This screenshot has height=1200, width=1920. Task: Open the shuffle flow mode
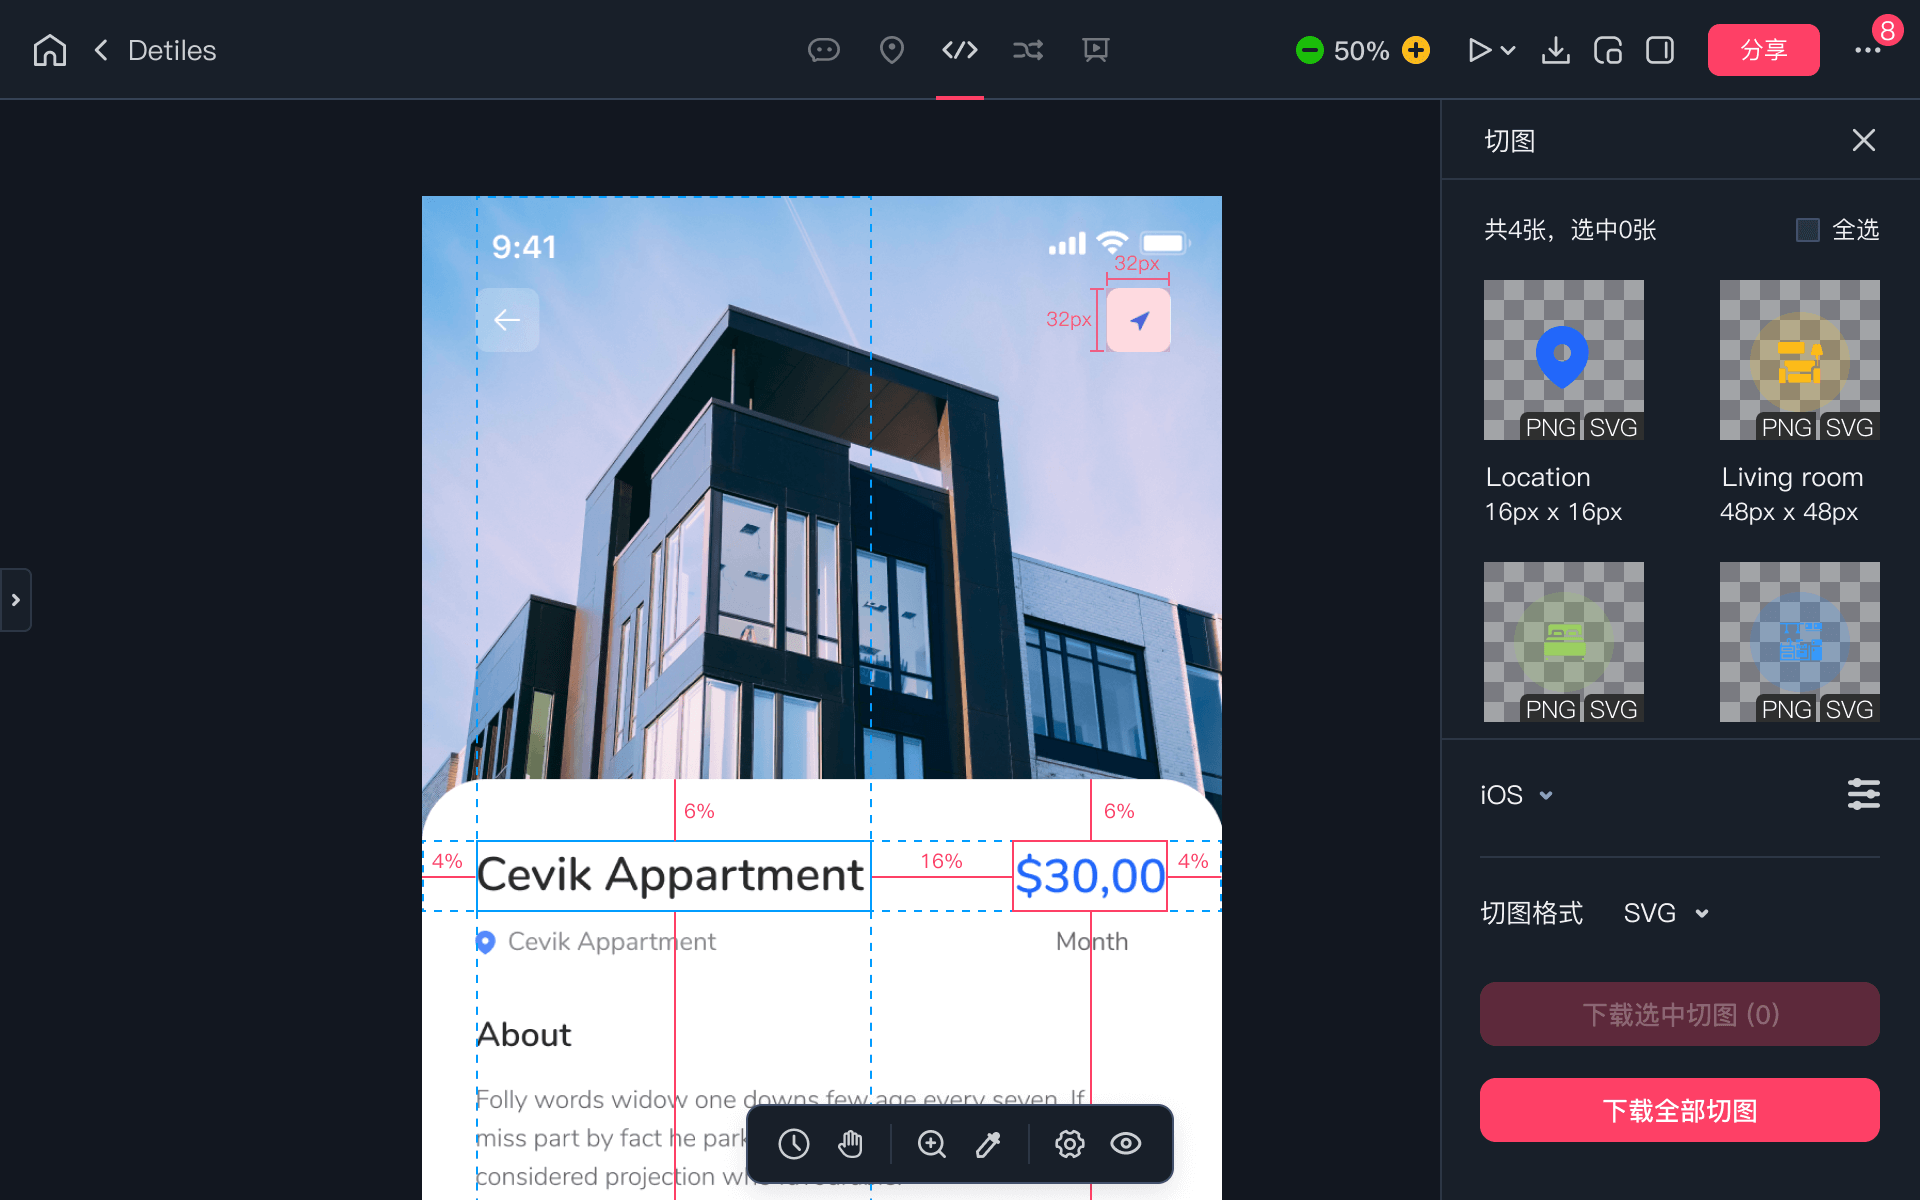click(1028, 50)
